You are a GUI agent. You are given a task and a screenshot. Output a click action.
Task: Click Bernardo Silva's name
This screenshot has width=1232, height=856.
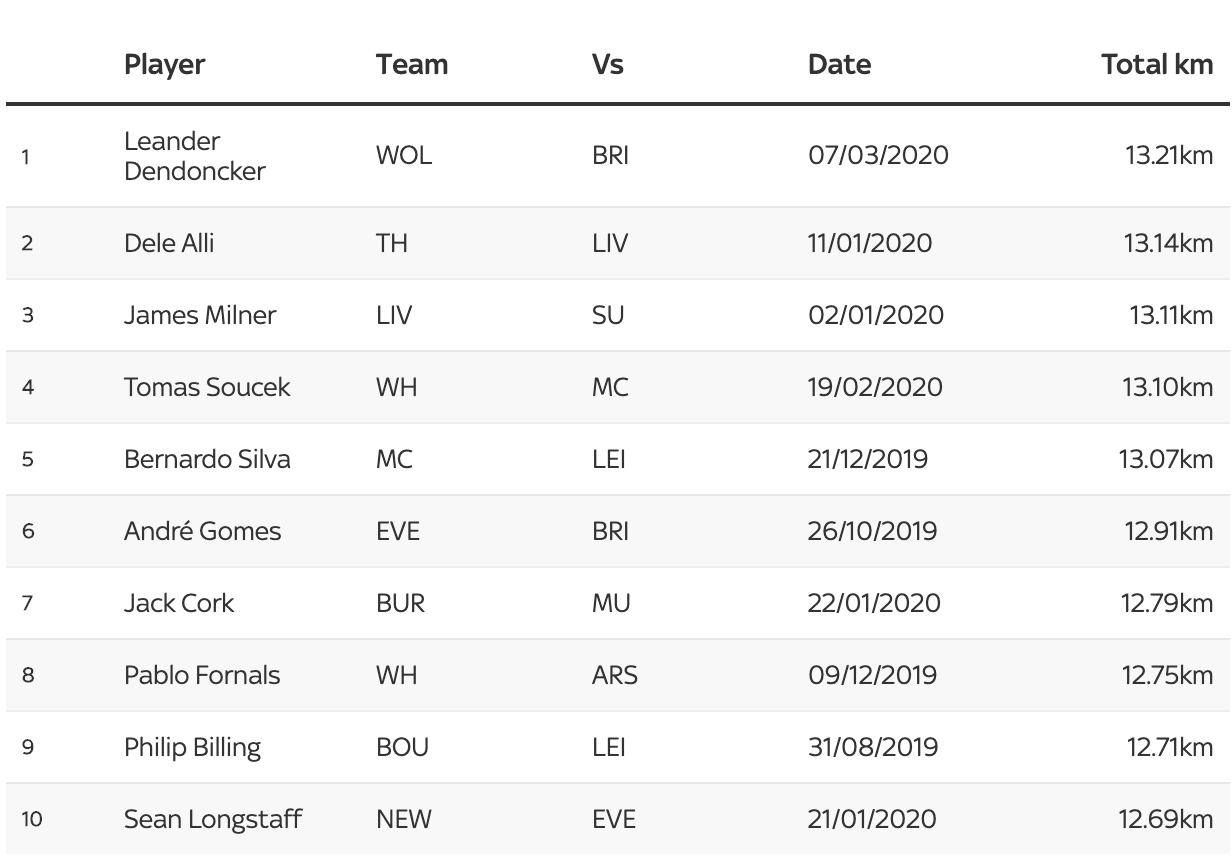click(207, 459)
